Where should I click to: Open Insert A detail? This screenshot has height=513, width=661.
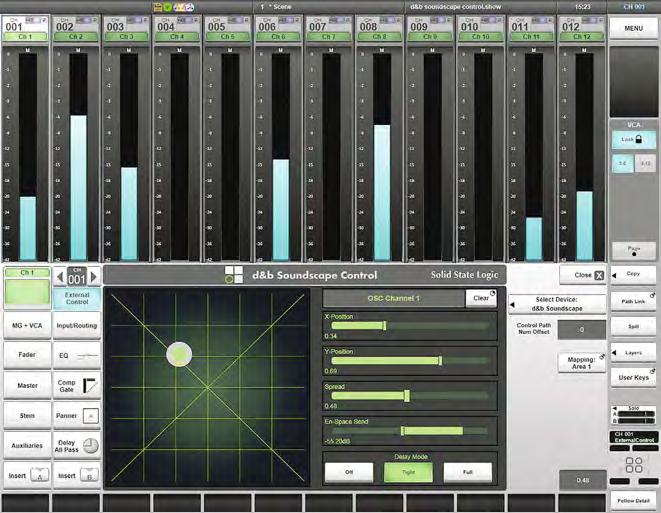click(x=27, y=475)
